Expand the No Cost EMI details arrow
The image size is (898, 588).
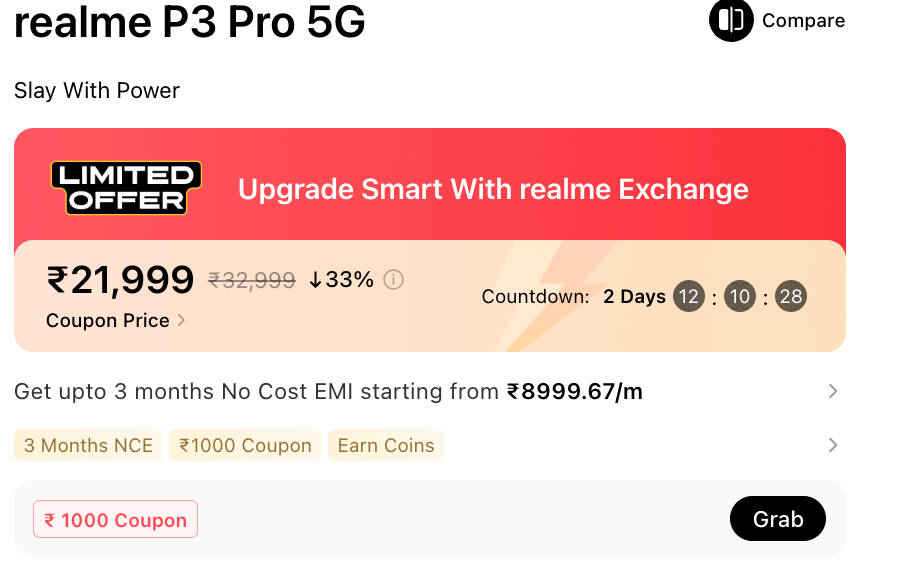[x=833, y=391]
